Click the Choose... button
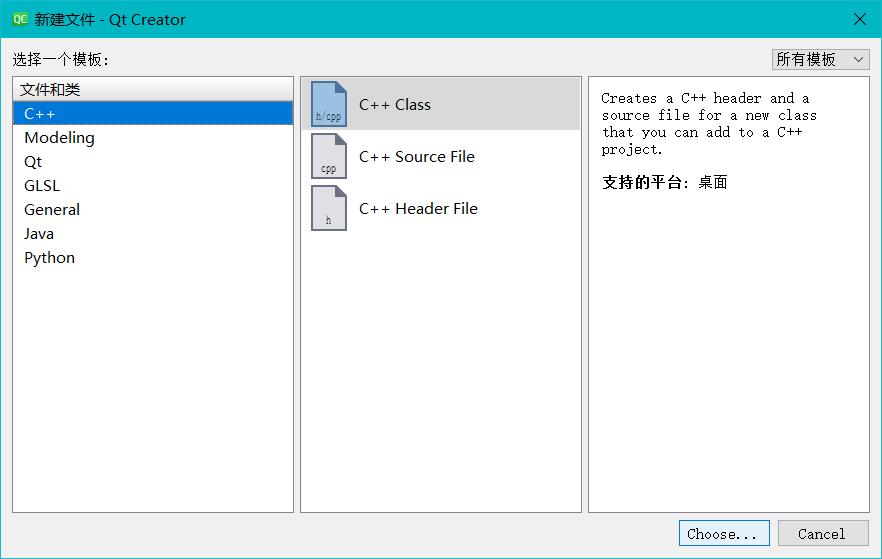This screenshot has height=559, width=882. [x=724, y=533]
